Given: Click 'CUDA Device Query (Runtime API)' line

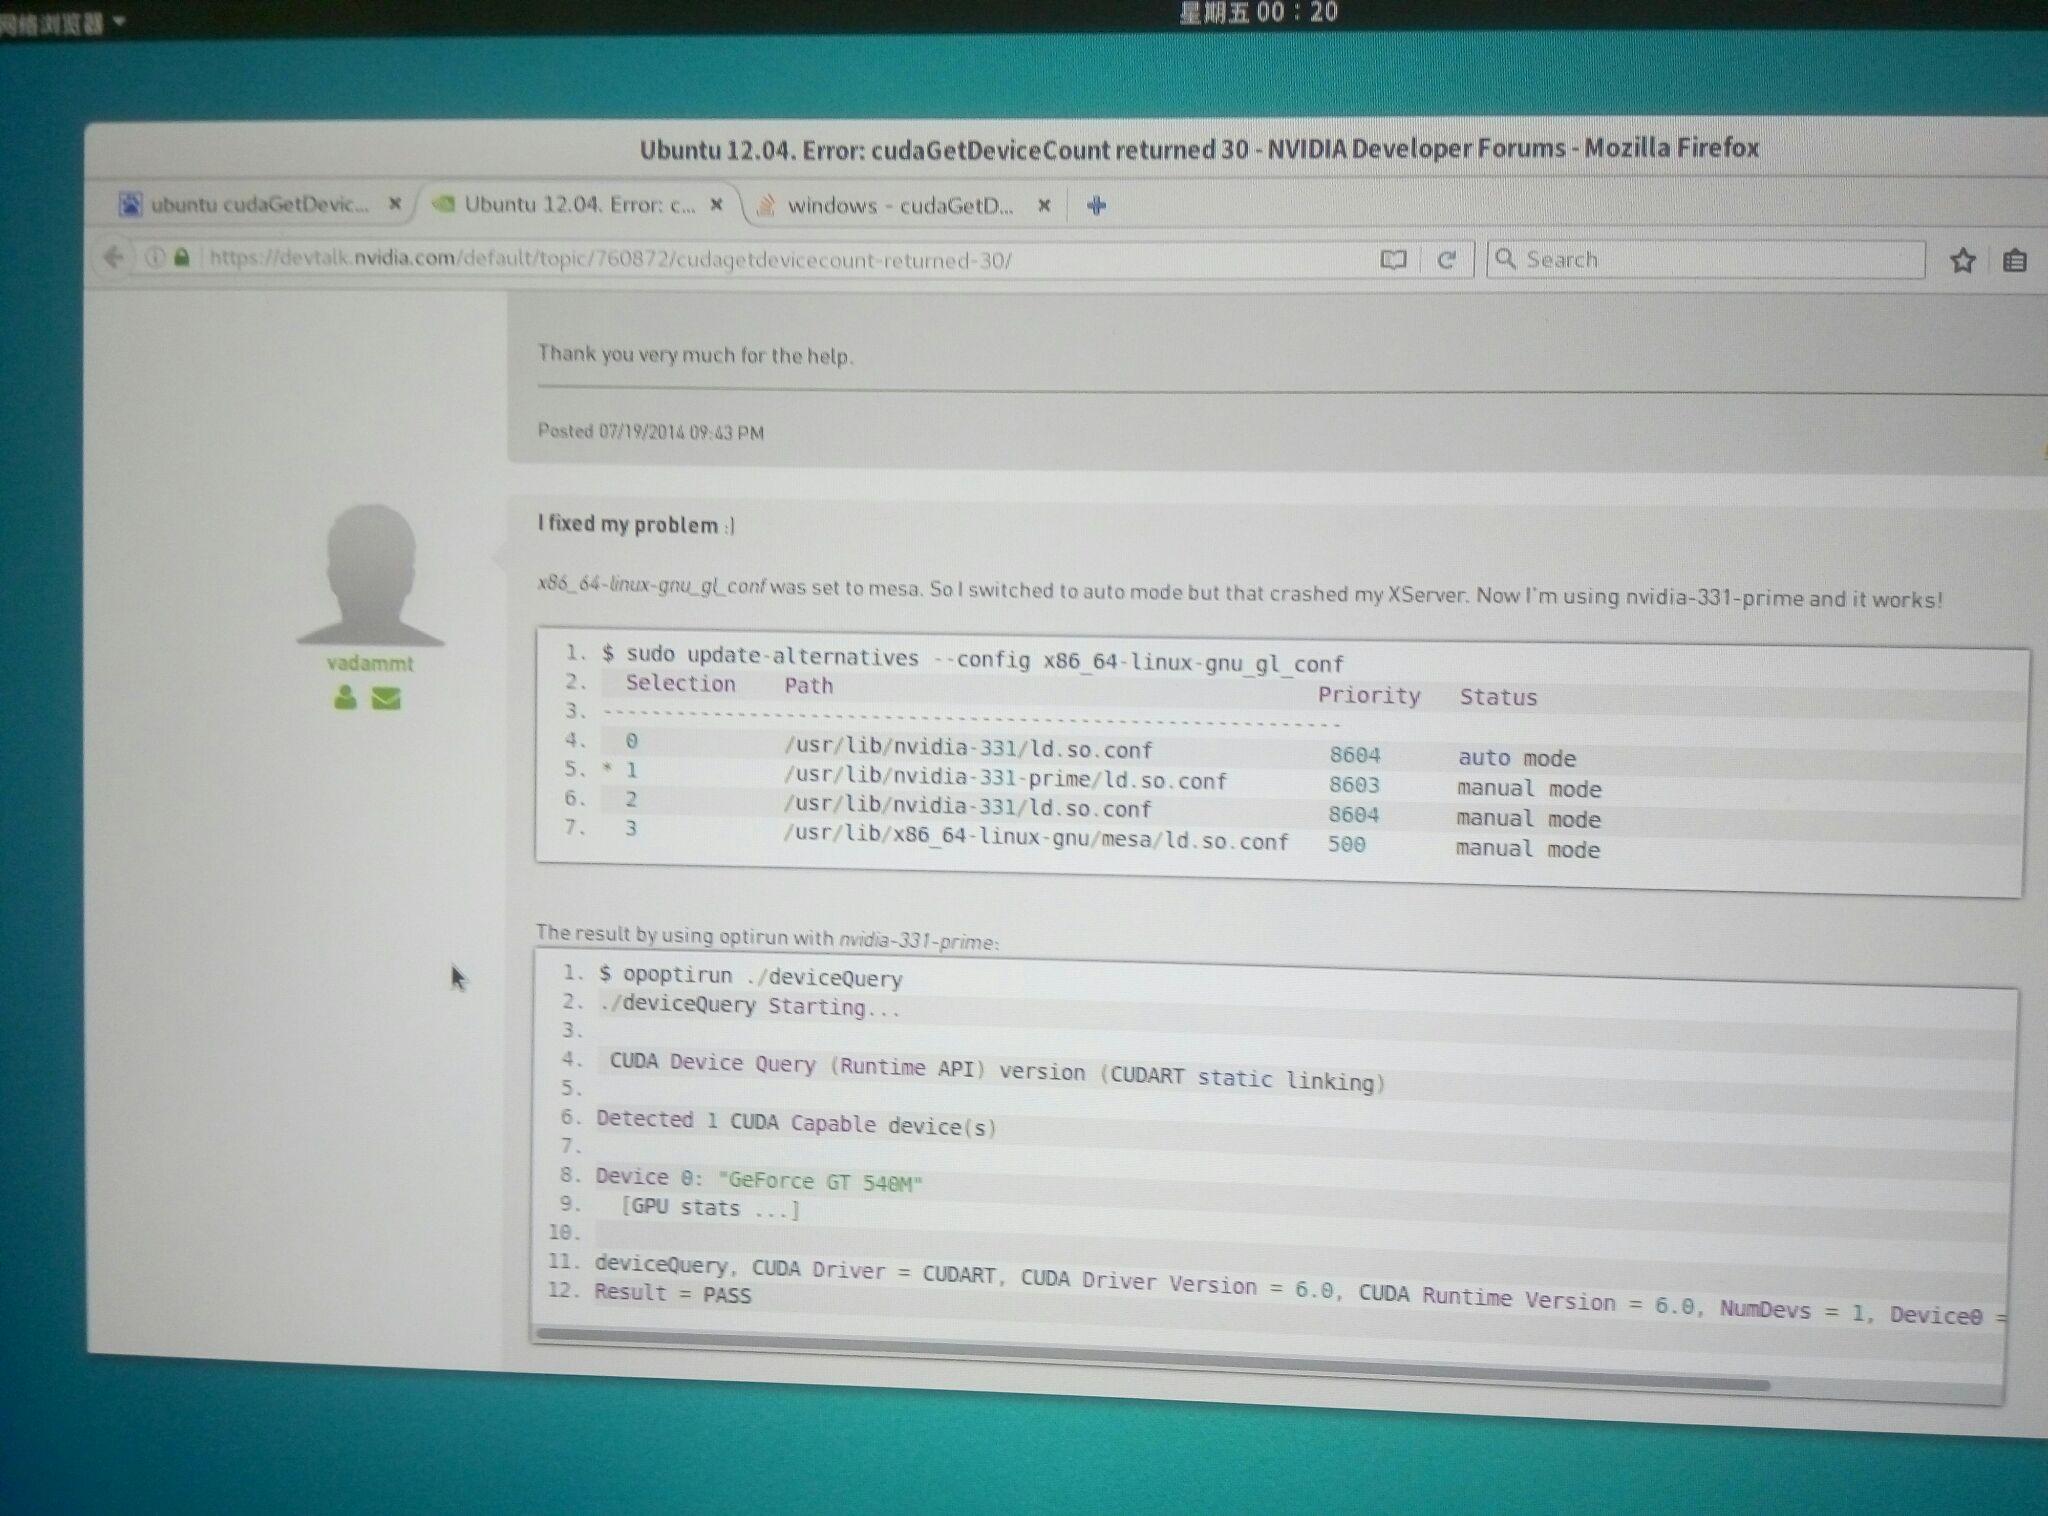Looking at the screenshot, I should [x=996, y=1071].
